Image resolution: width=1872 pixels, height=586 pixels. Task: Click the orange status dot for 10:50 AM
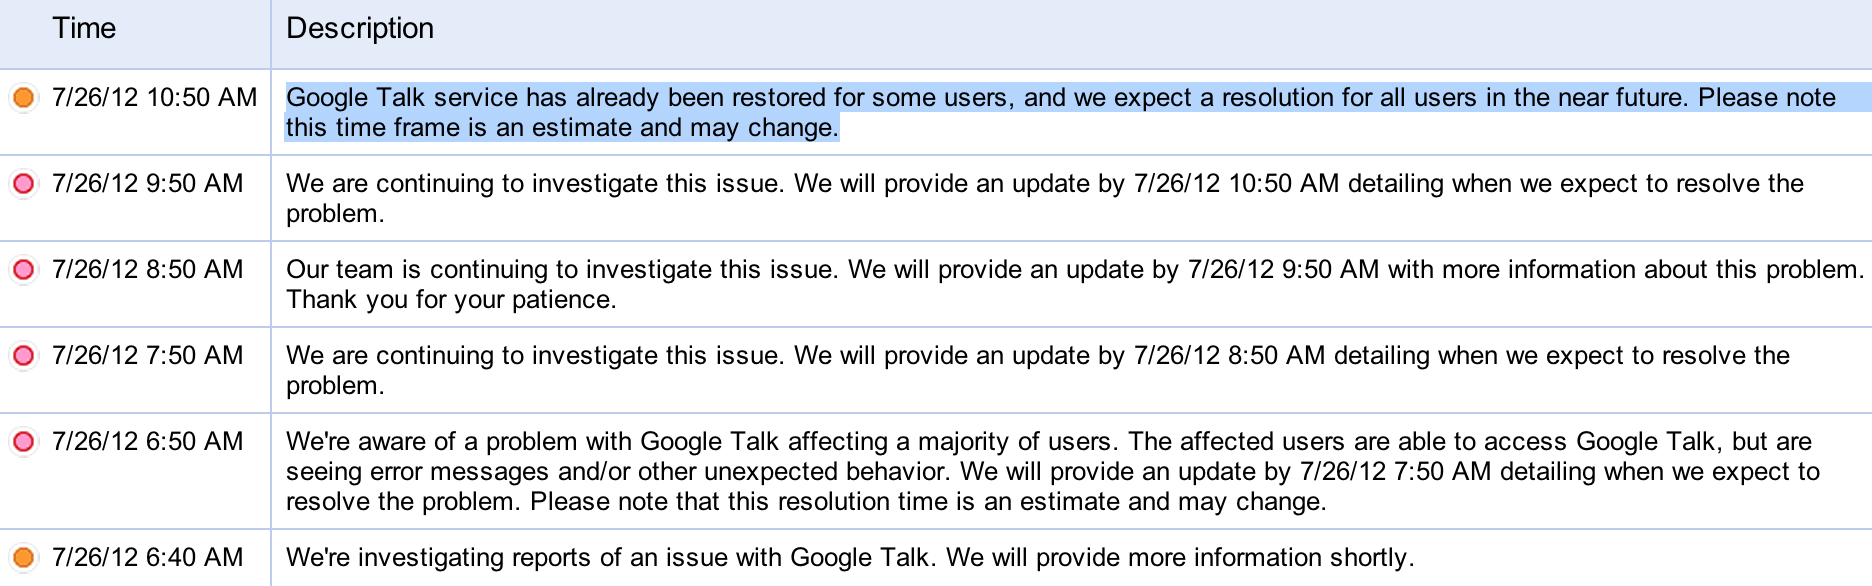(x=23, y=98)
